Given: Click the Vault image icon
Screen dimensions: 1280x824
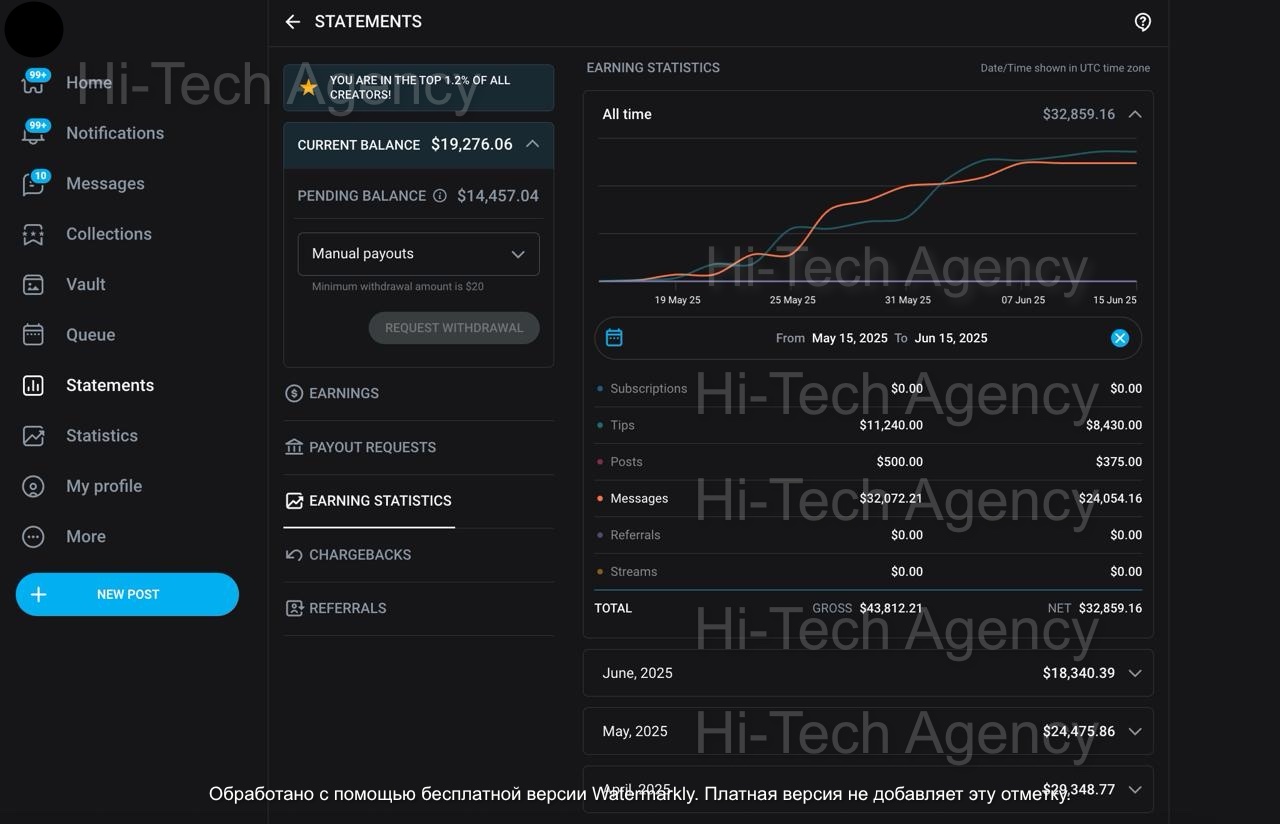Looking at the screenshot, I should (33, 285).
